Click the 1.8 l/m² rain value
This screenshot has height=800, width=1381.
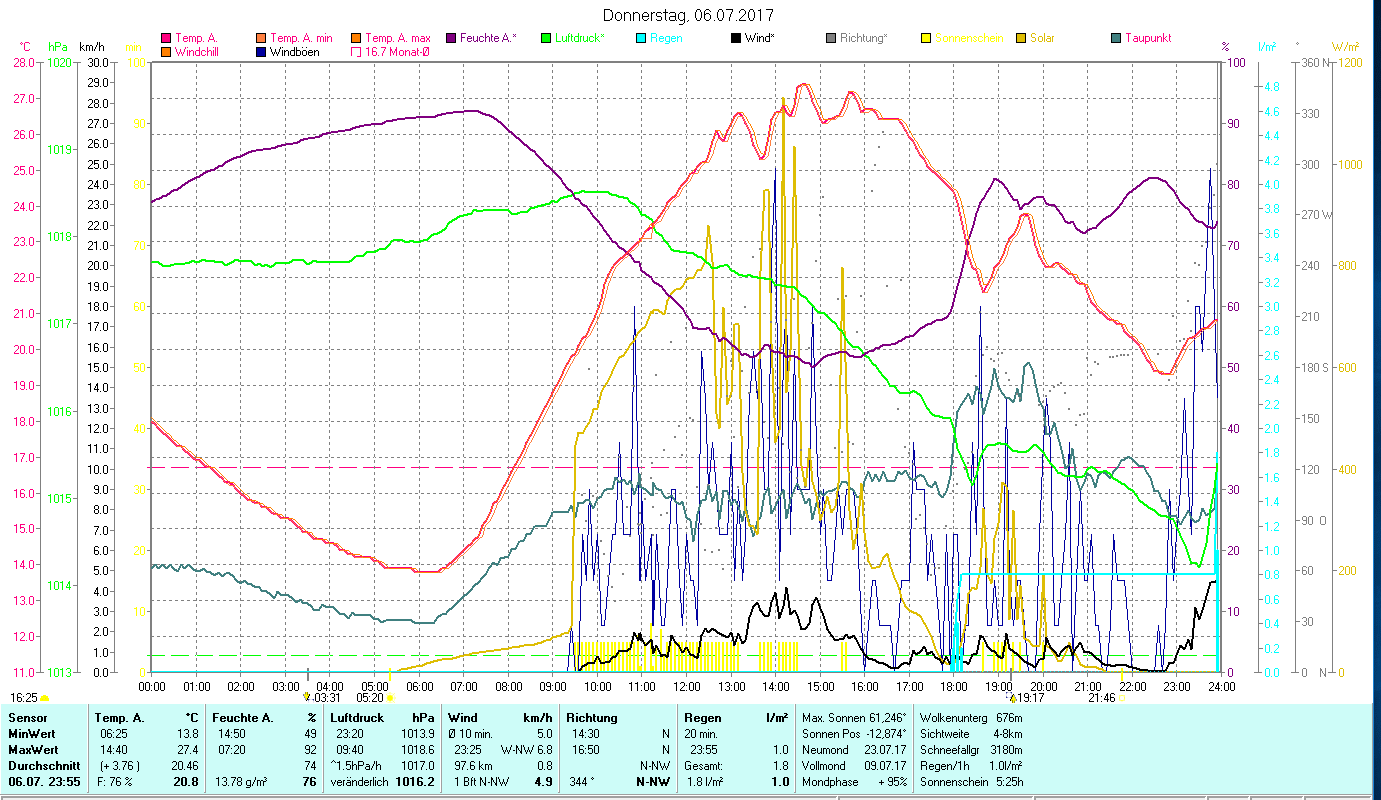click(706, 782)
